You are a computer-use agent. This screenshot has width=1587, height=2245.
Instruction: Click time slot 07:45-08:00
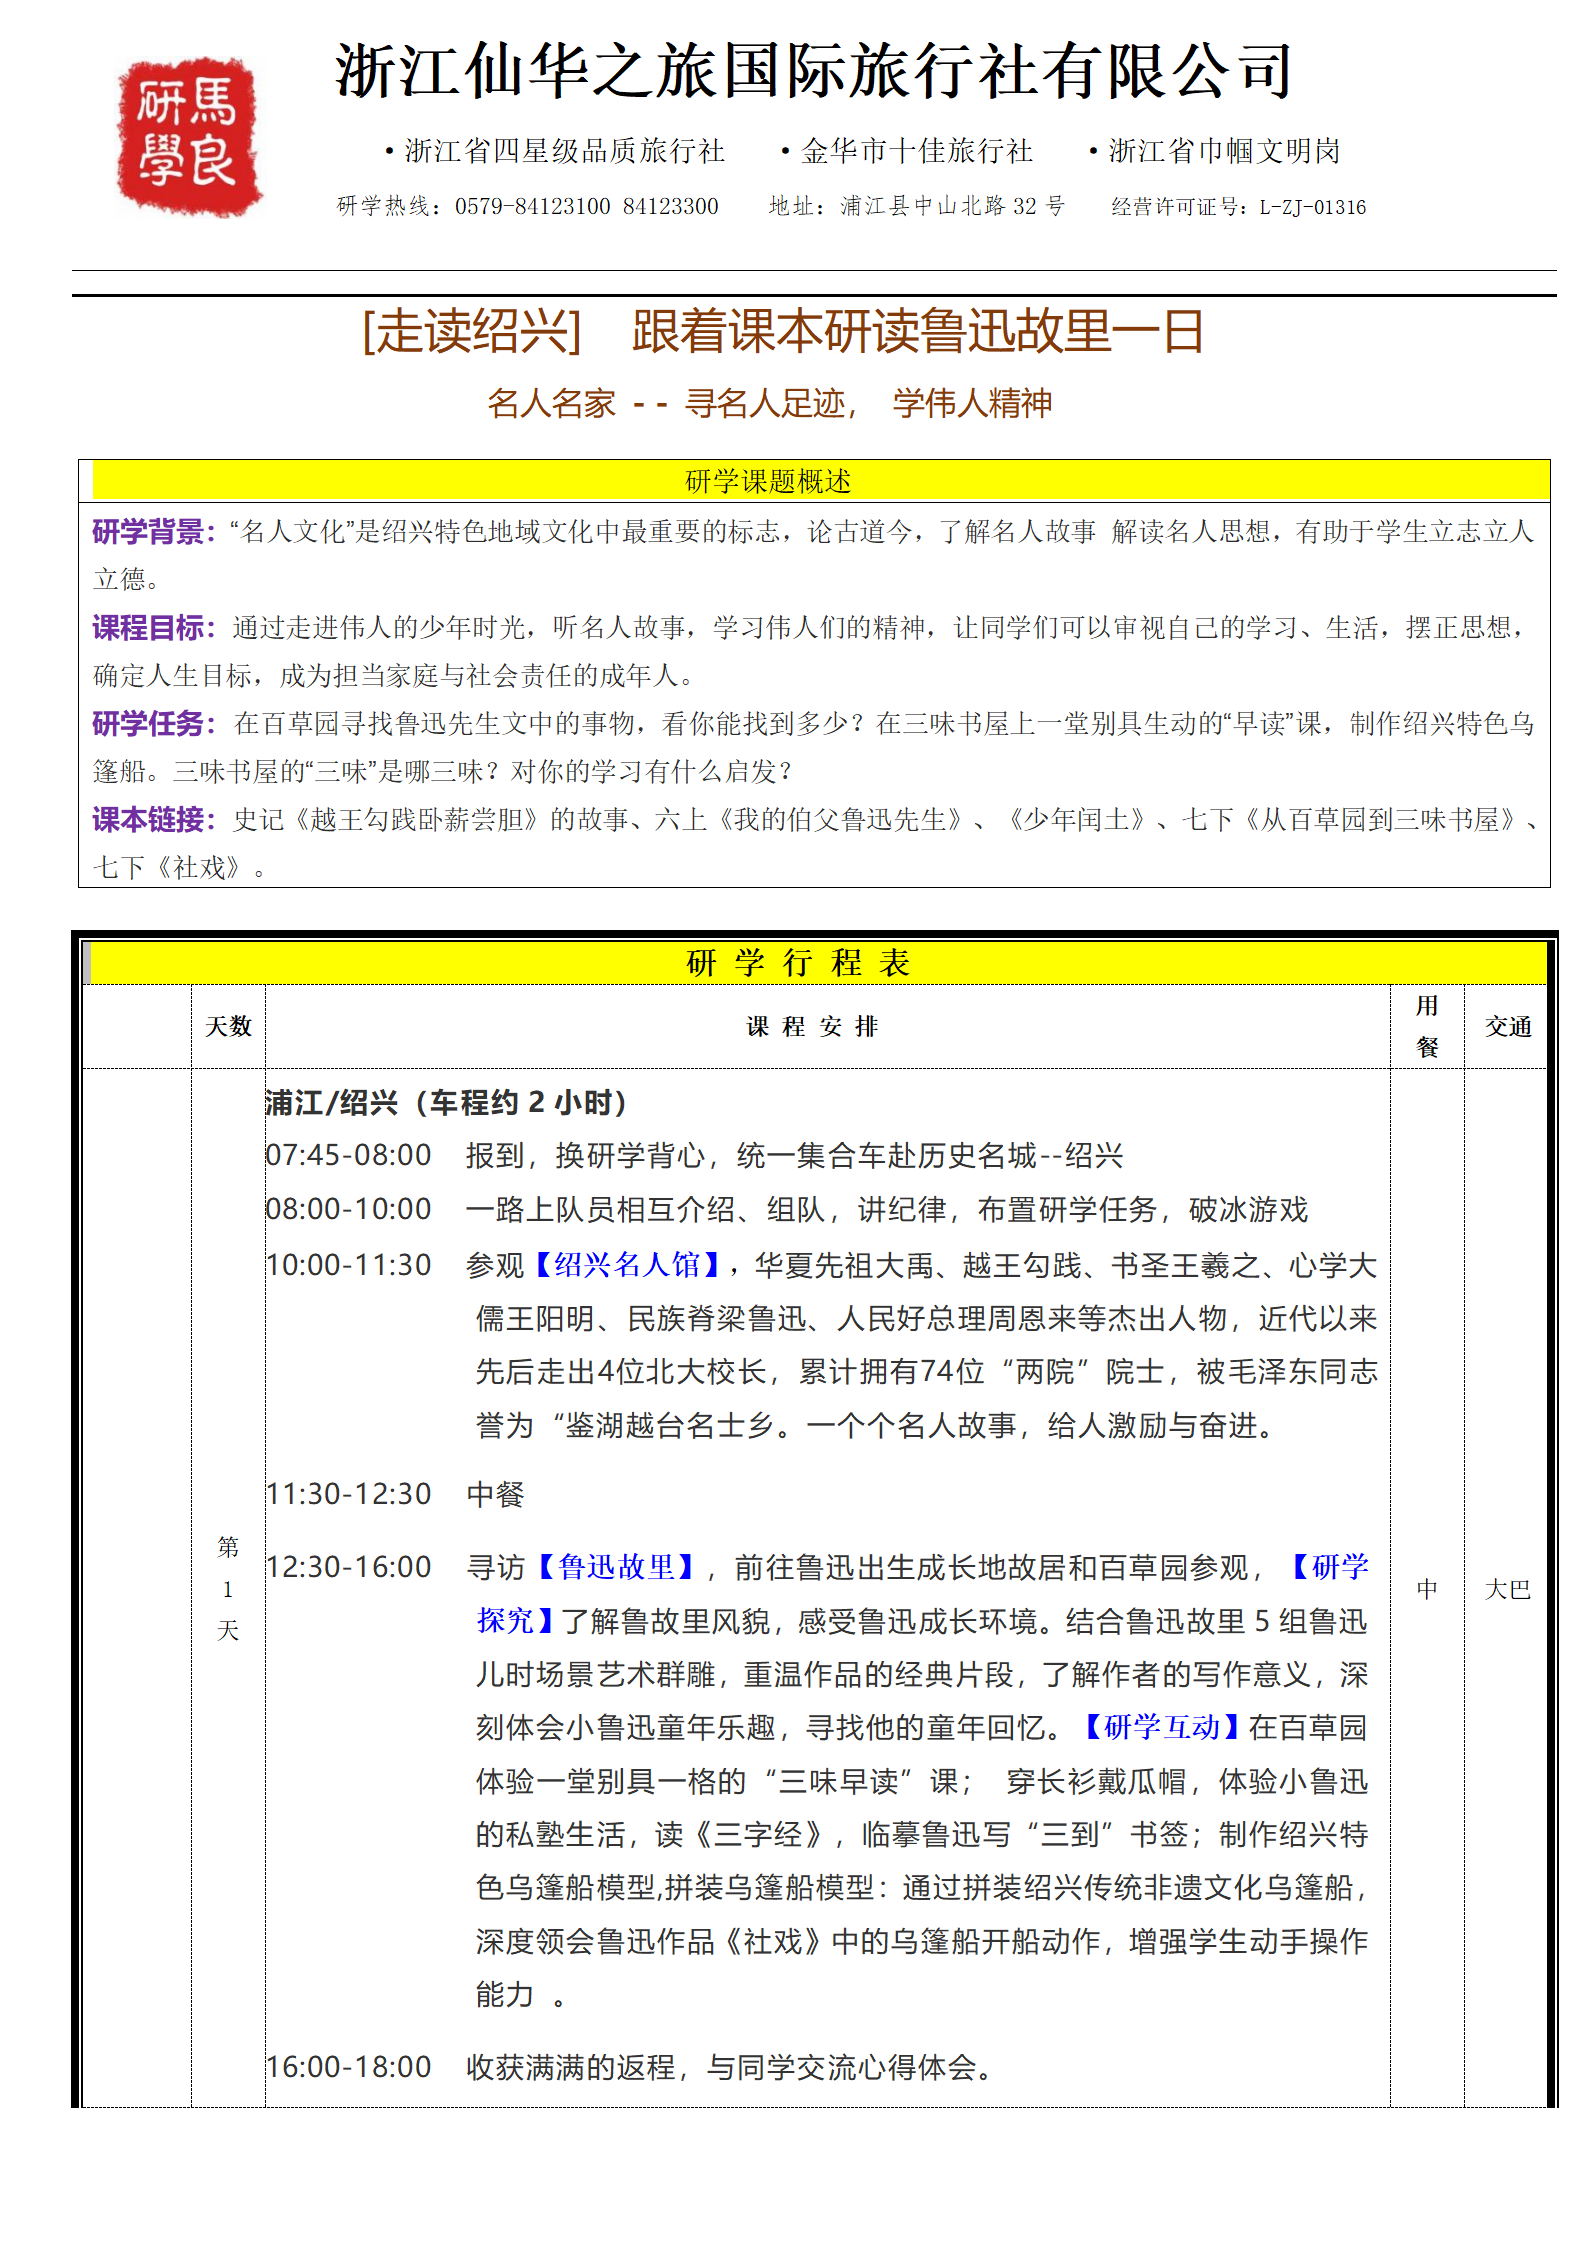pyautogui.click(x=348, y=1155)
